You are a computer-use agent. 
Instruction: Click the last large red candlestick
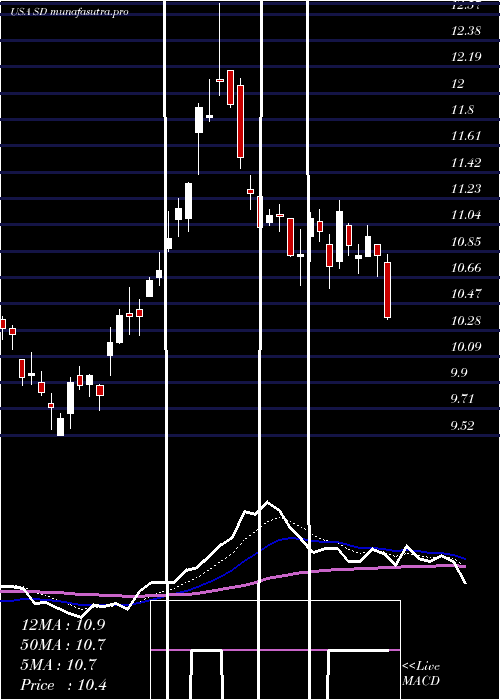click(x=388, y=290)
